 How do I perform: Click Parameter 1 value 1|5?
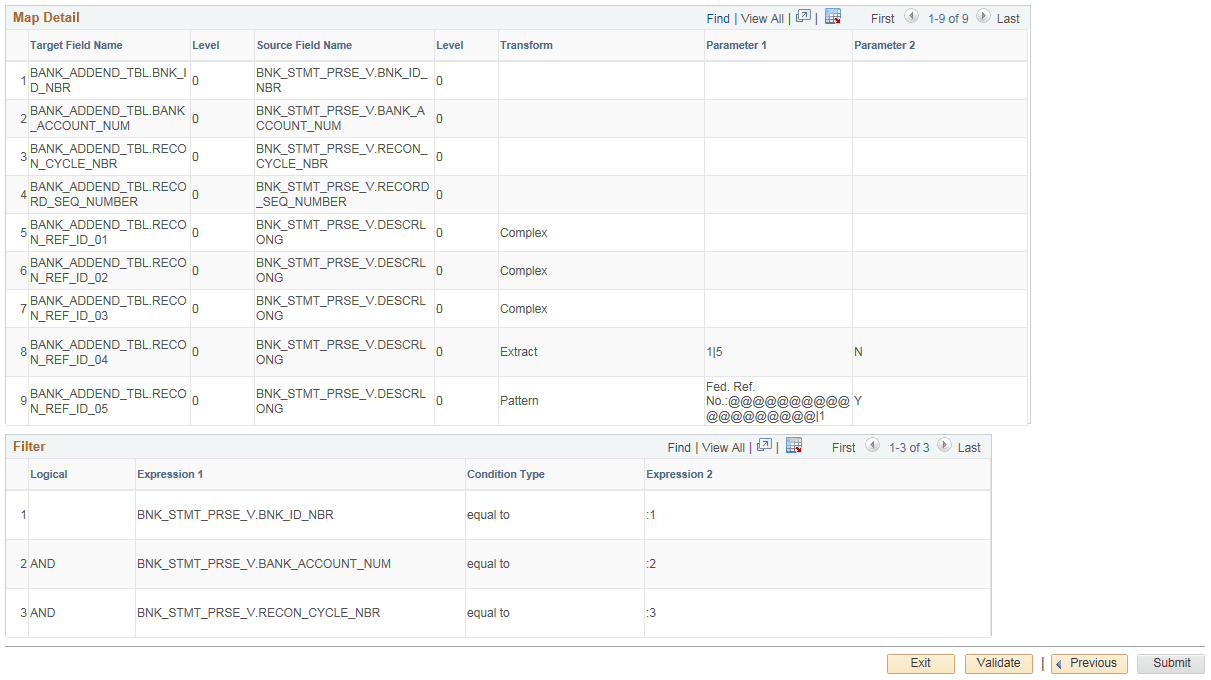[714, 352]
